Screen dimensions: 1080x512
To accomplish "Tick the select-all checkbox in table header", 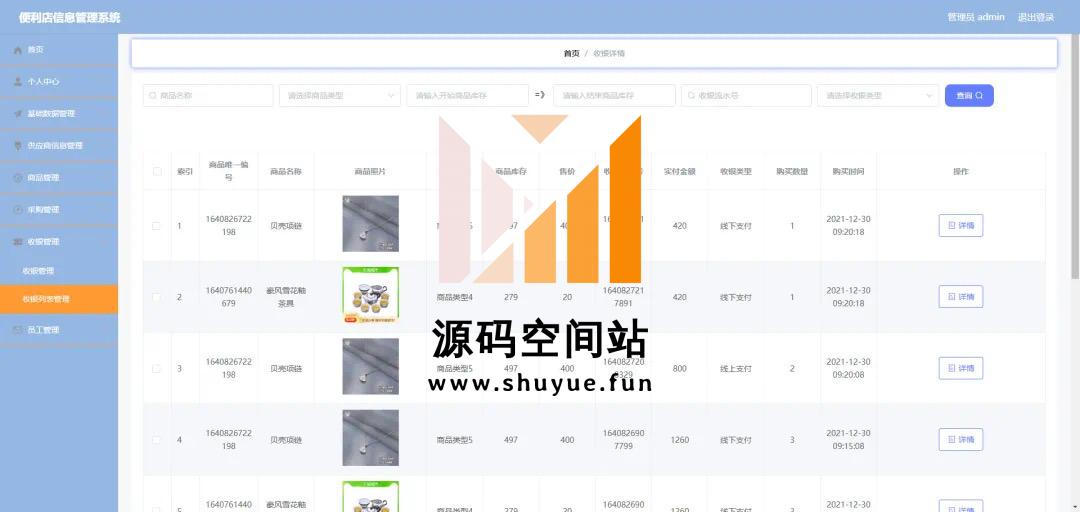I will click(156, 172).
